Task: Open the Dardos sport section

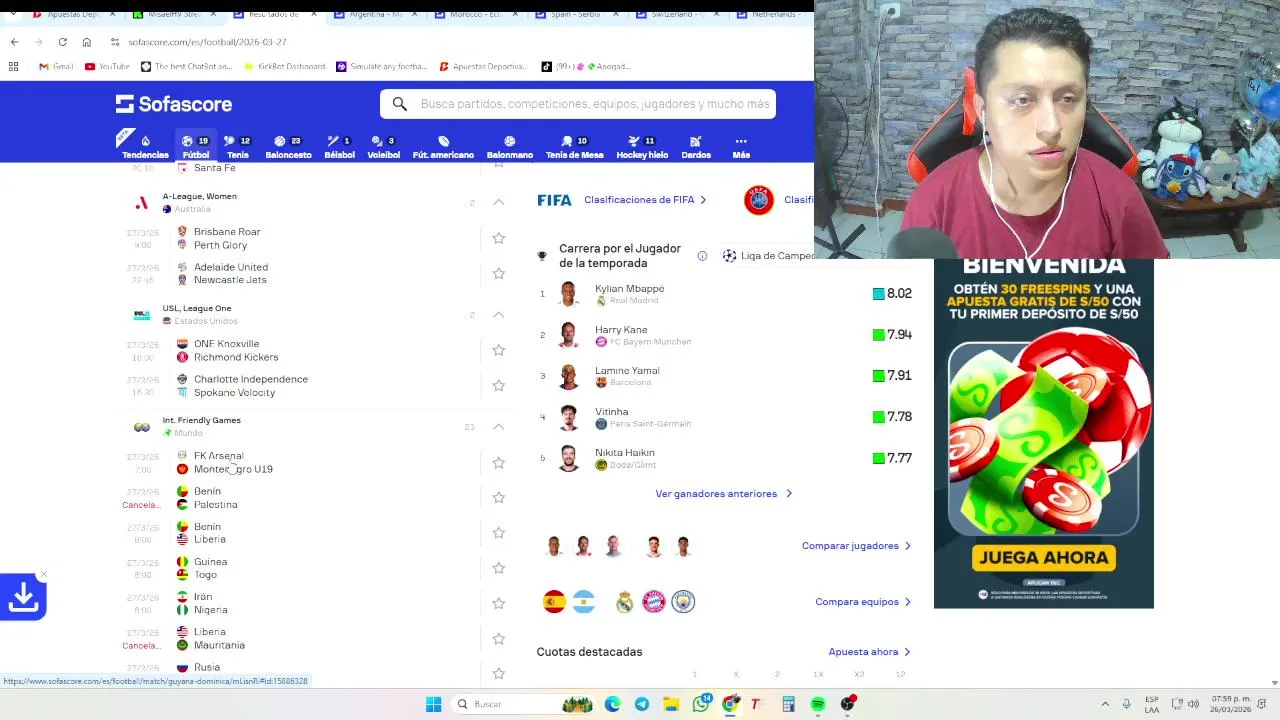Action: coord(696,147)
